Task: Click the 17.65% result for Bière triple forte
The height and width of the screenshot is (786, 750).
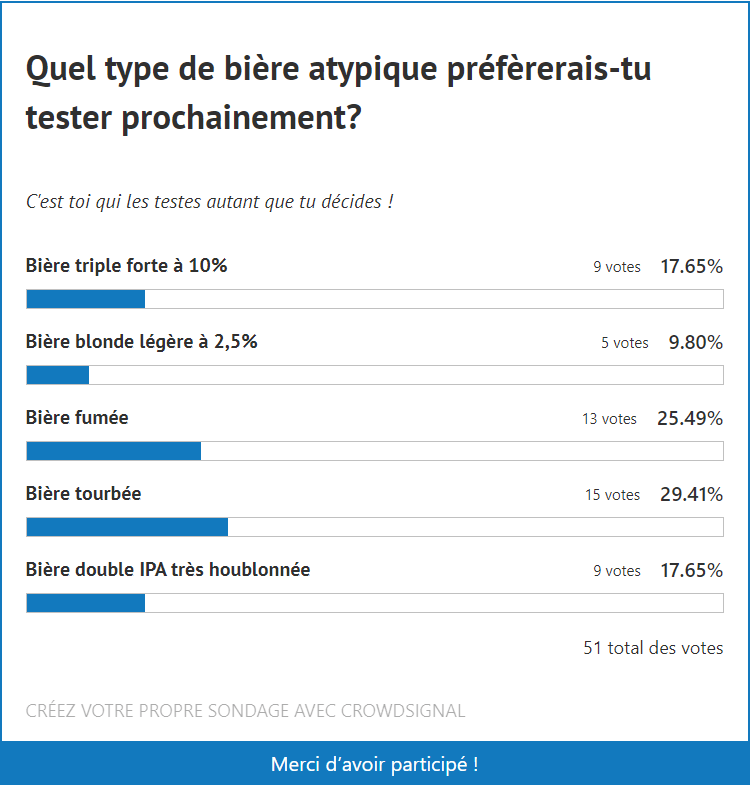Action: point(691,266)
